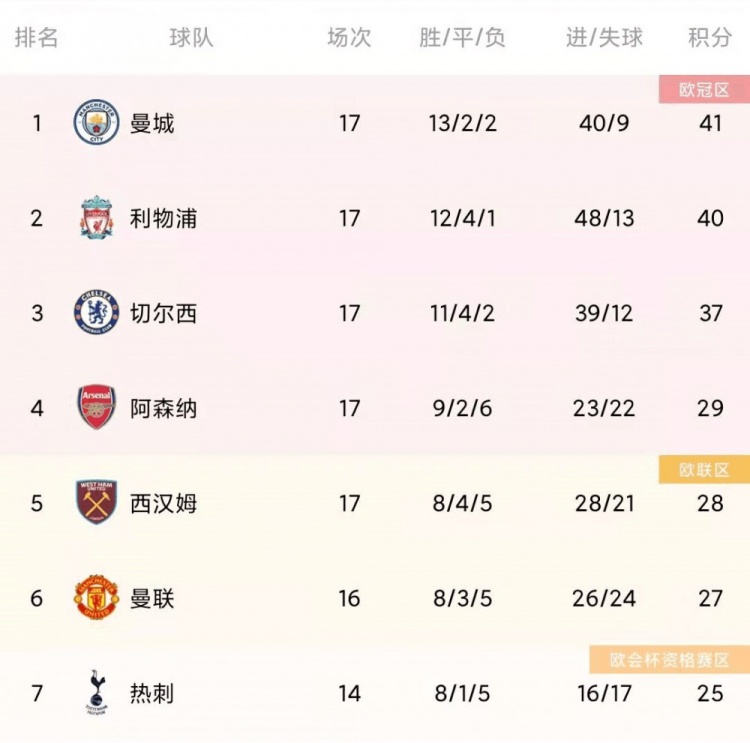The width and height of the screenshot is (750, 743).
Task: Click the 胜/平/负 column header
Action: coord(462,38)
